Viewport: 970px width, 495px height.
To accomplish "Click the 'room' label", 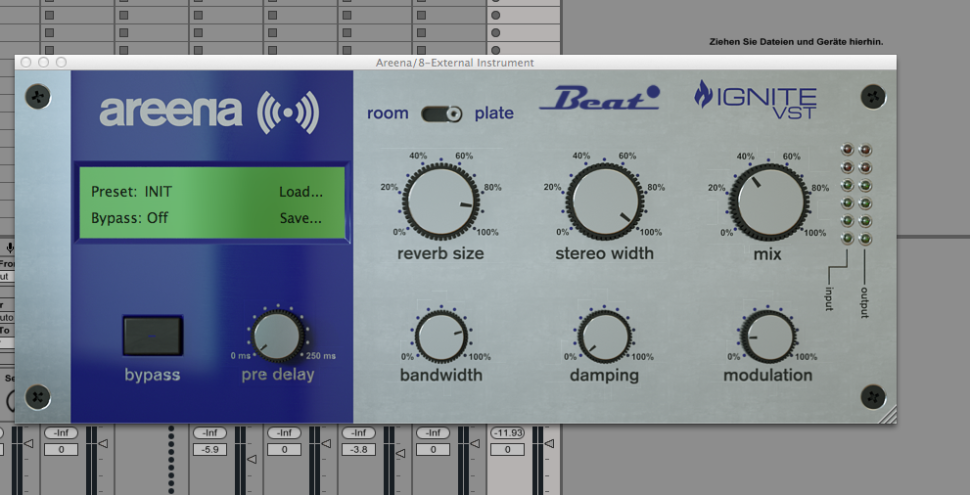I will 388,113.
